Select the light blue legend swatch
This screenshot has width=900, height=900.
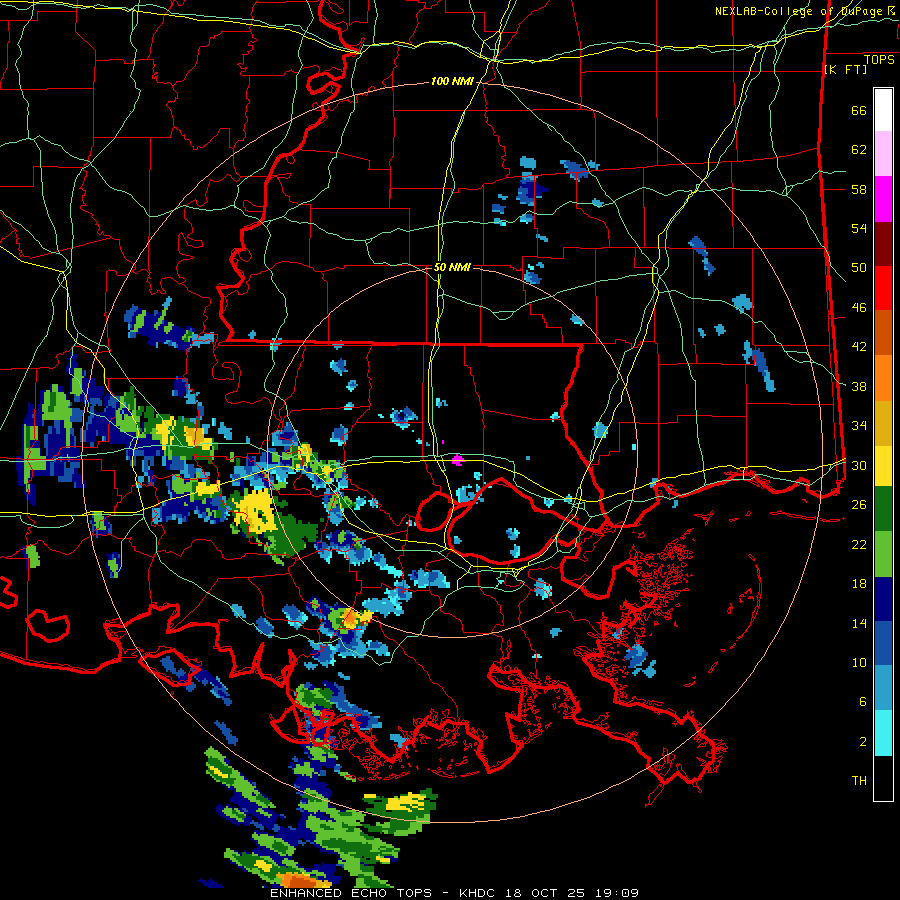tap(883, 688)
